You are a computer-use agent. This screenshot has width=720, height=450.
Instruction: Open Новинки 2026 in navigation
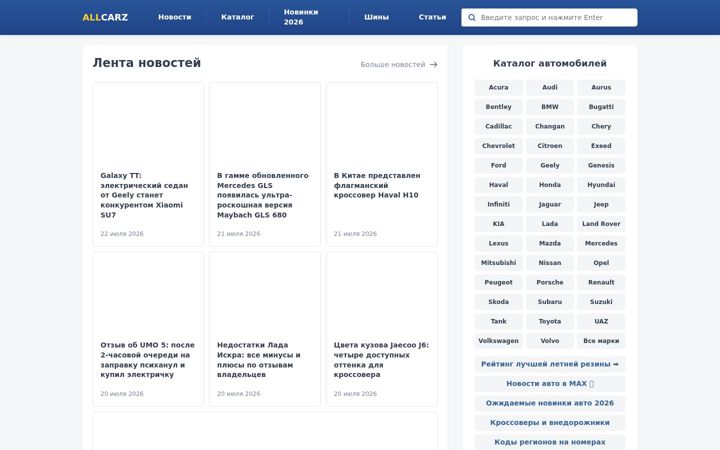(x=301, y=17)
